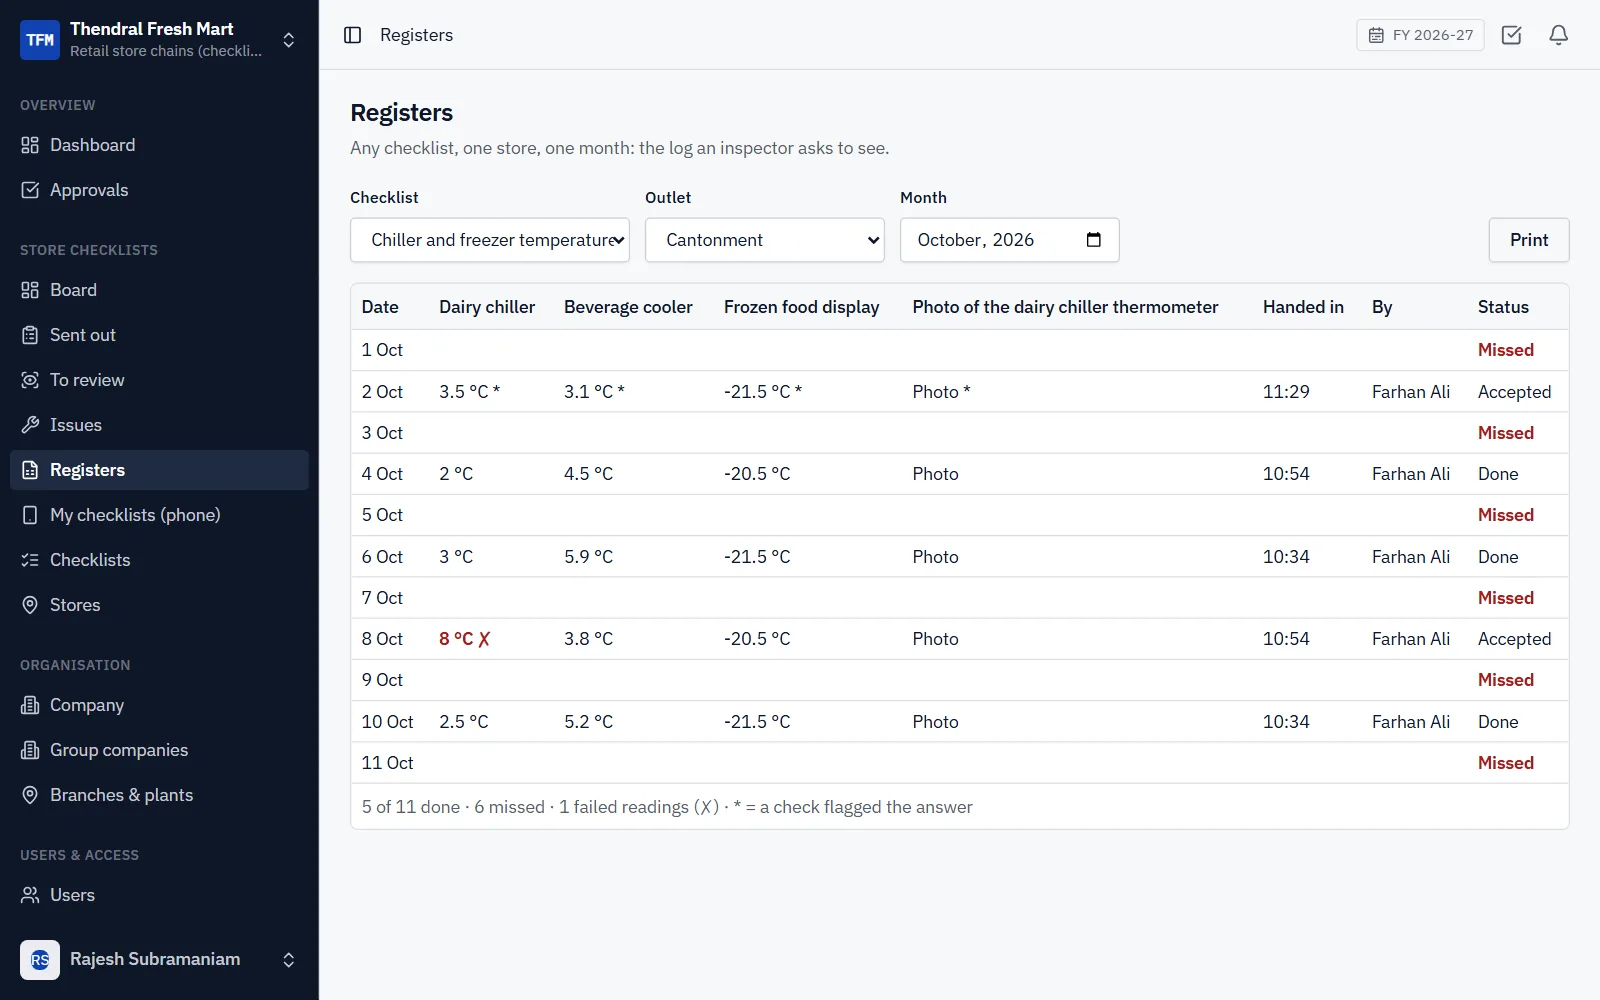Toggle the sidebar panel icon

pos(352,35)
